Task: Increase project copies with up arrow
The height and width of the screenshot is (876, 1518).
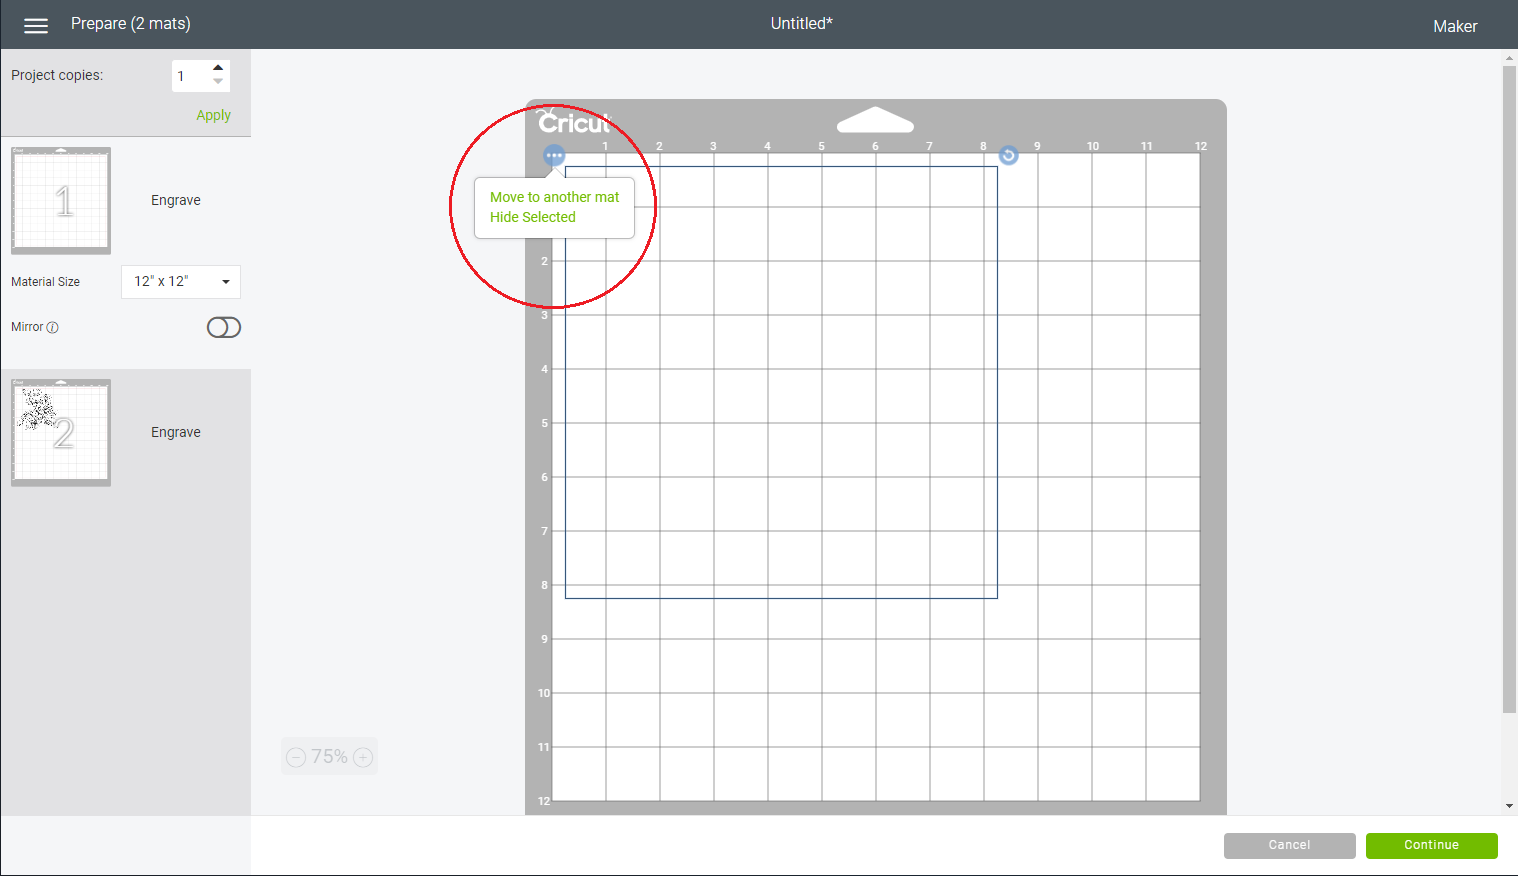Action: coord(218,68)
